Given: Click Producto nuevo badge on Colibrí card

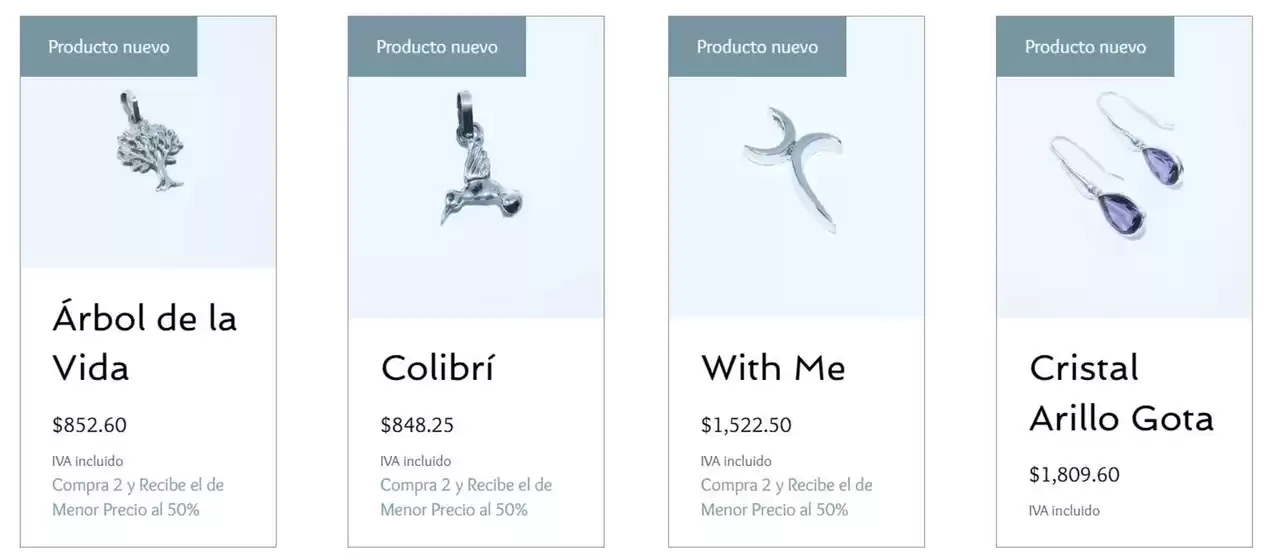Looking at the screenshot, I should point(437,47).
